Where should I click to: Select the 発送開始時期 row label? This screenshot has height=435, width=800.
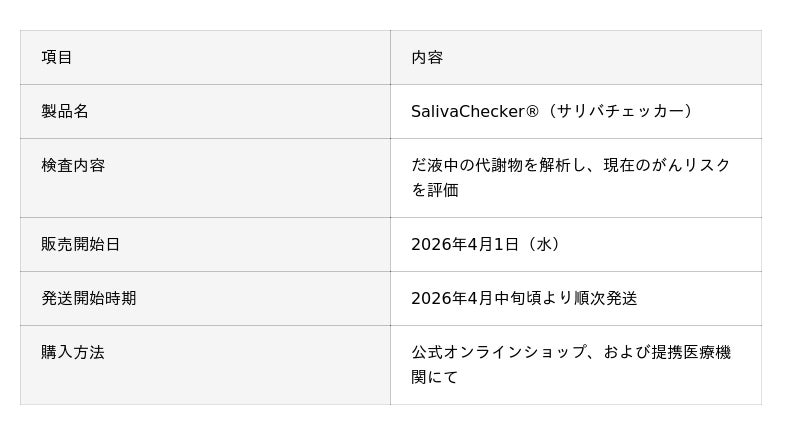click(89, 299)
